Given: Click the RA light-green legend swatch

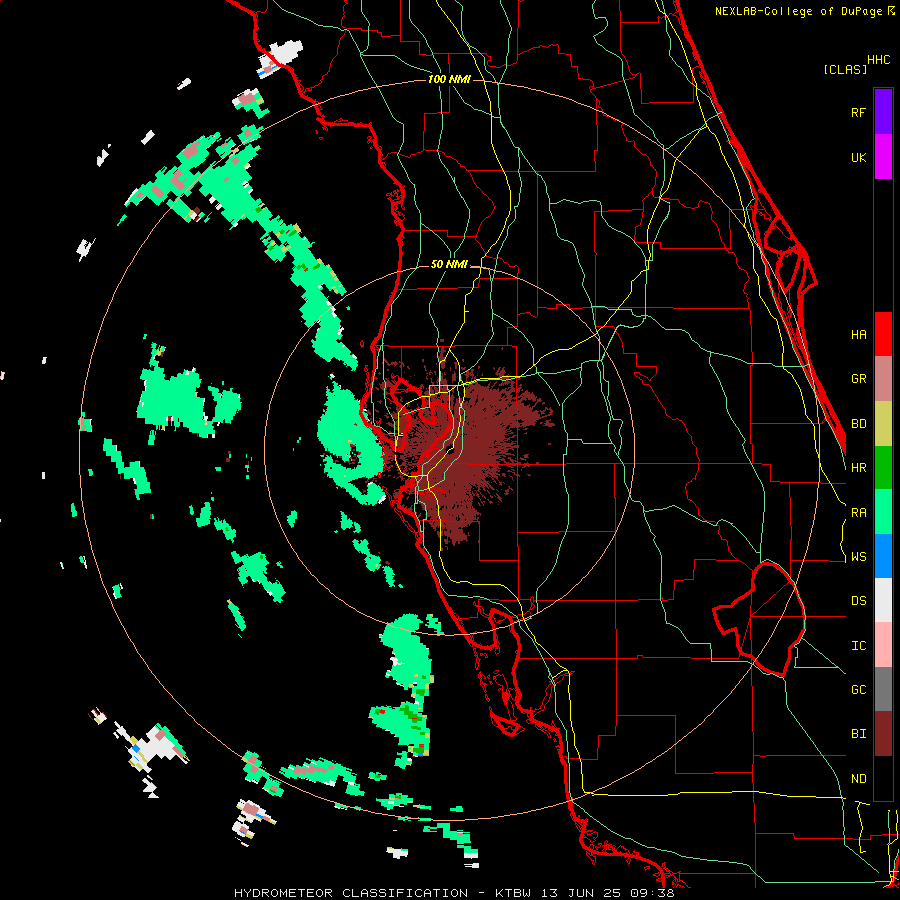Looking at the screenshot, I should pos(883,512).
